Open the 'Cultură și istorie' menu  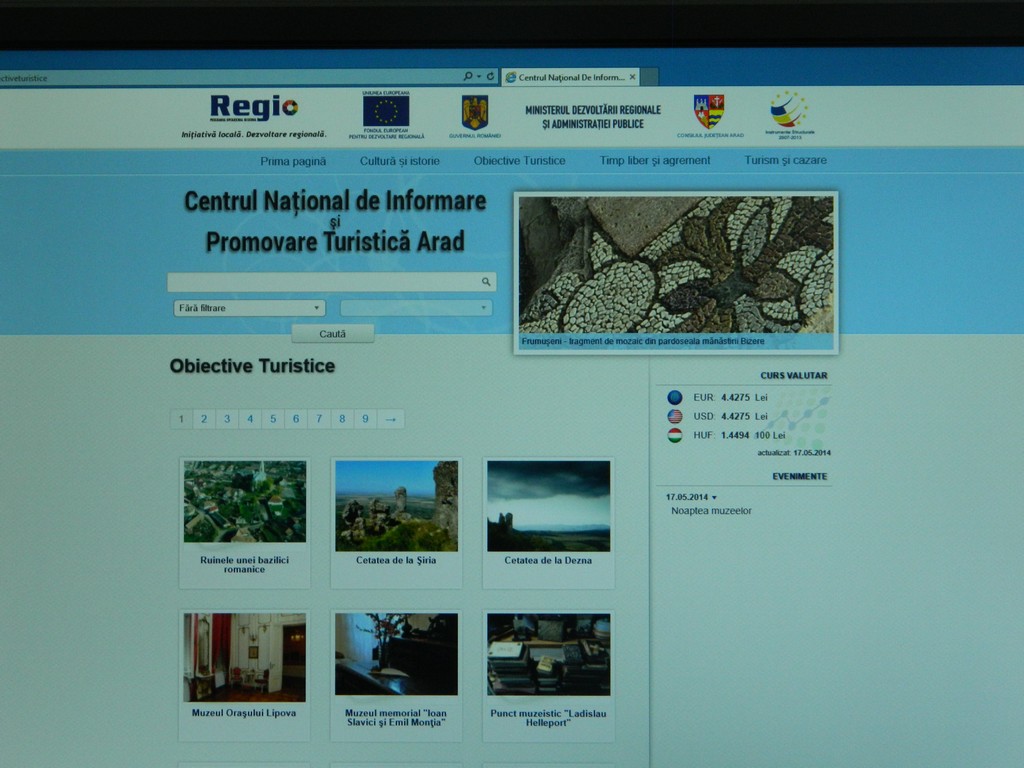(x=399, y=160)
